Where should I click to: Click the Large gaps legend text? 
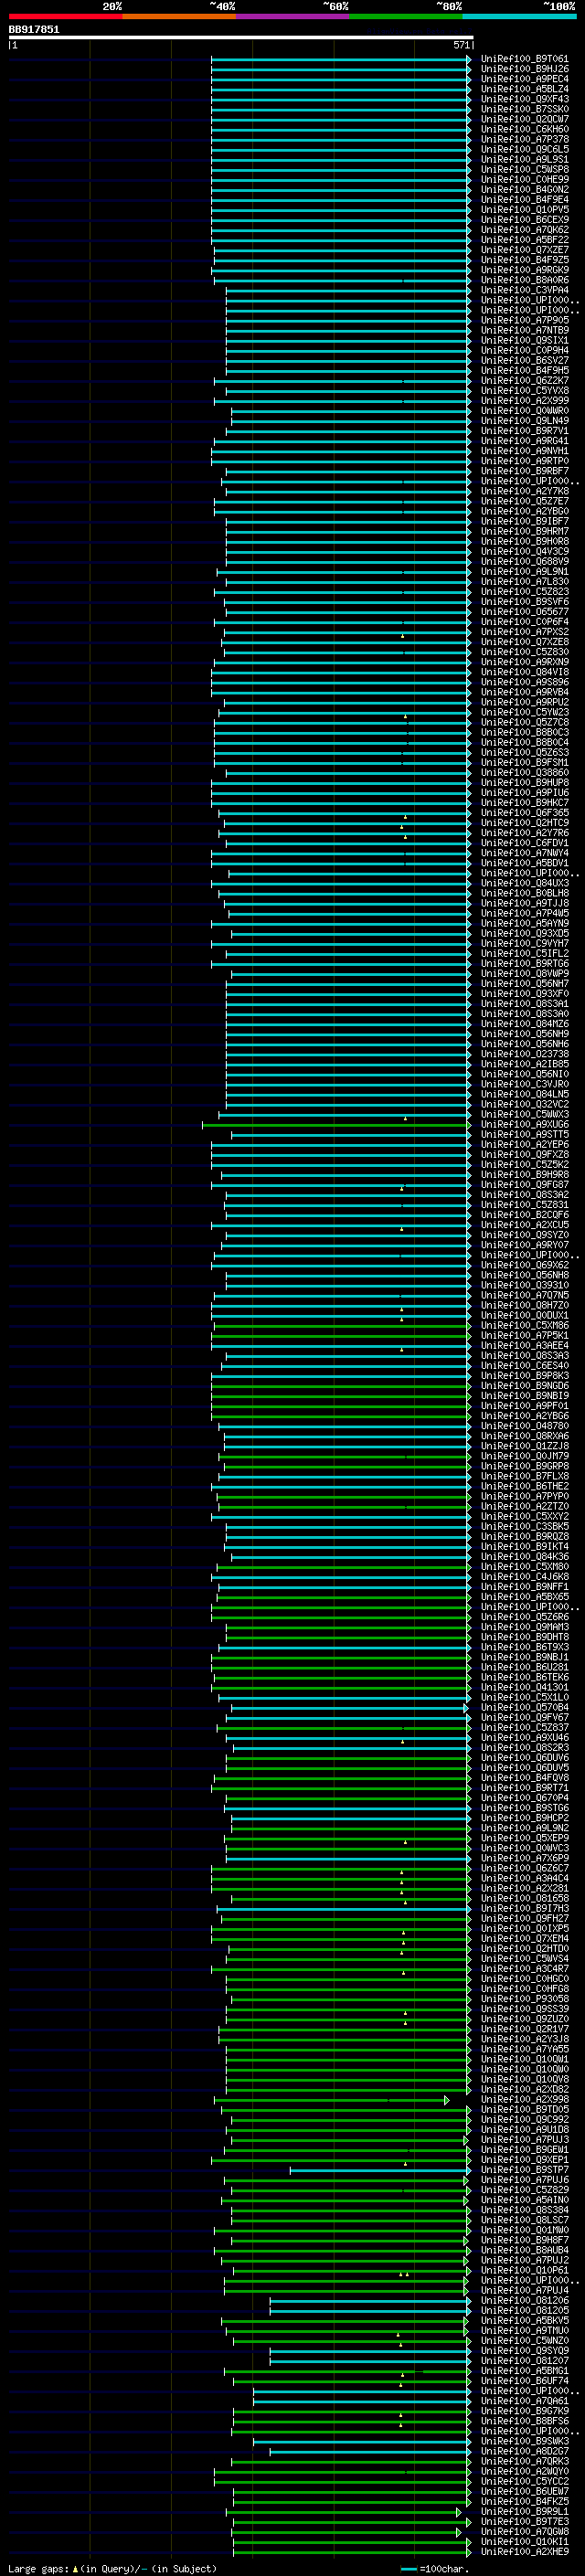(38, 2568)
